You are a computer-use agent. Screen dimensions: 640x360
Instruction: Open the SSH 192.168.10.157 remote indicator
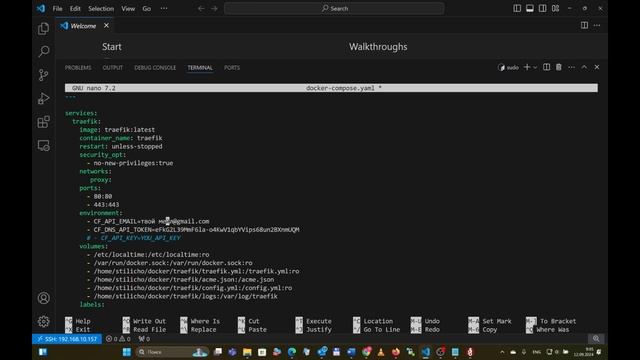(67, 339)
